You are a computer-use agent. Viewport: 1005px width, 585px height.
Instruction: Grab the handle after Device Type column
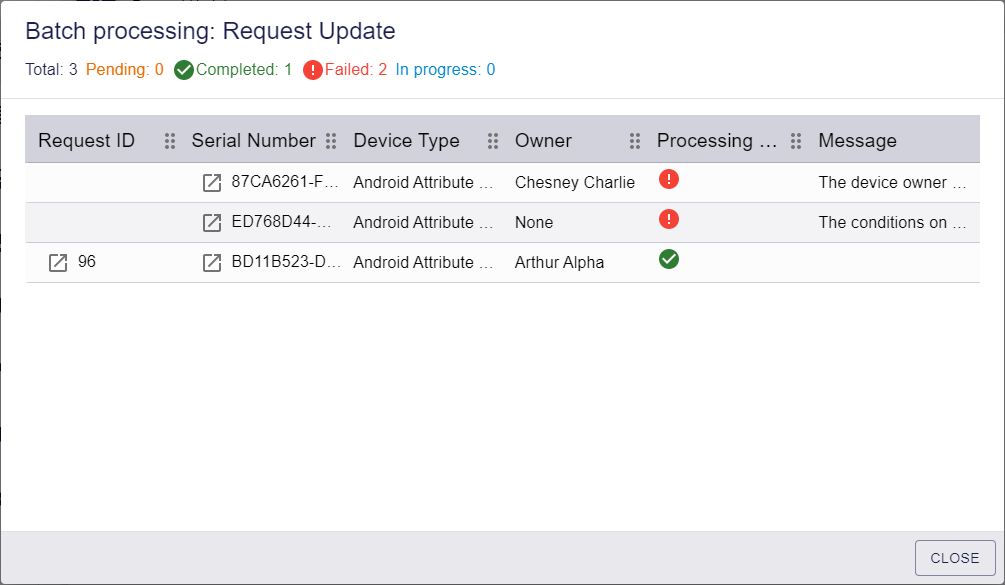[493, 141]
